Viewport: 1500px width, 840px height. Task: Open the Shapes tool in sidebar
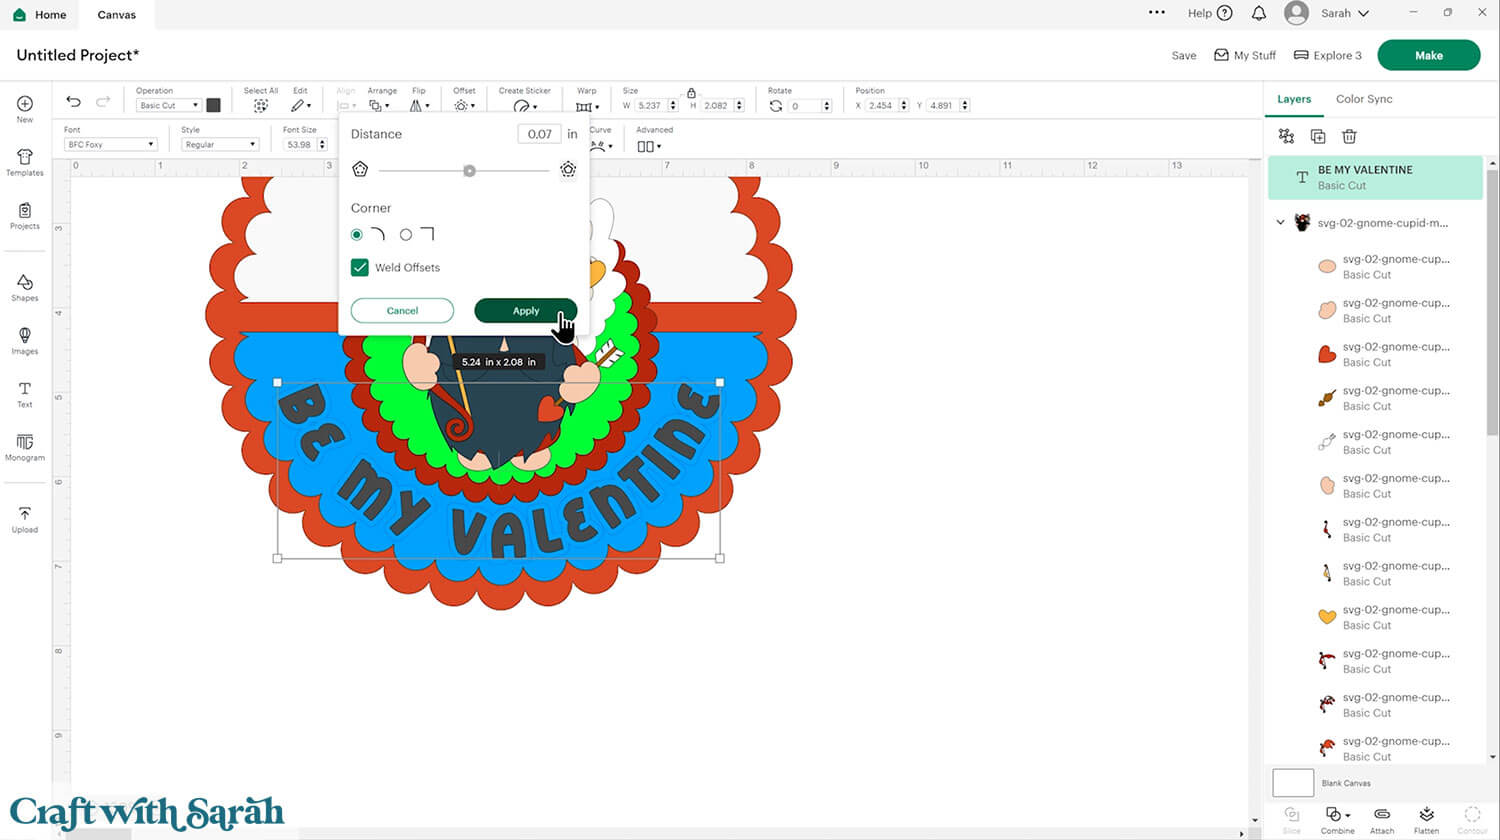pos(25,286)
